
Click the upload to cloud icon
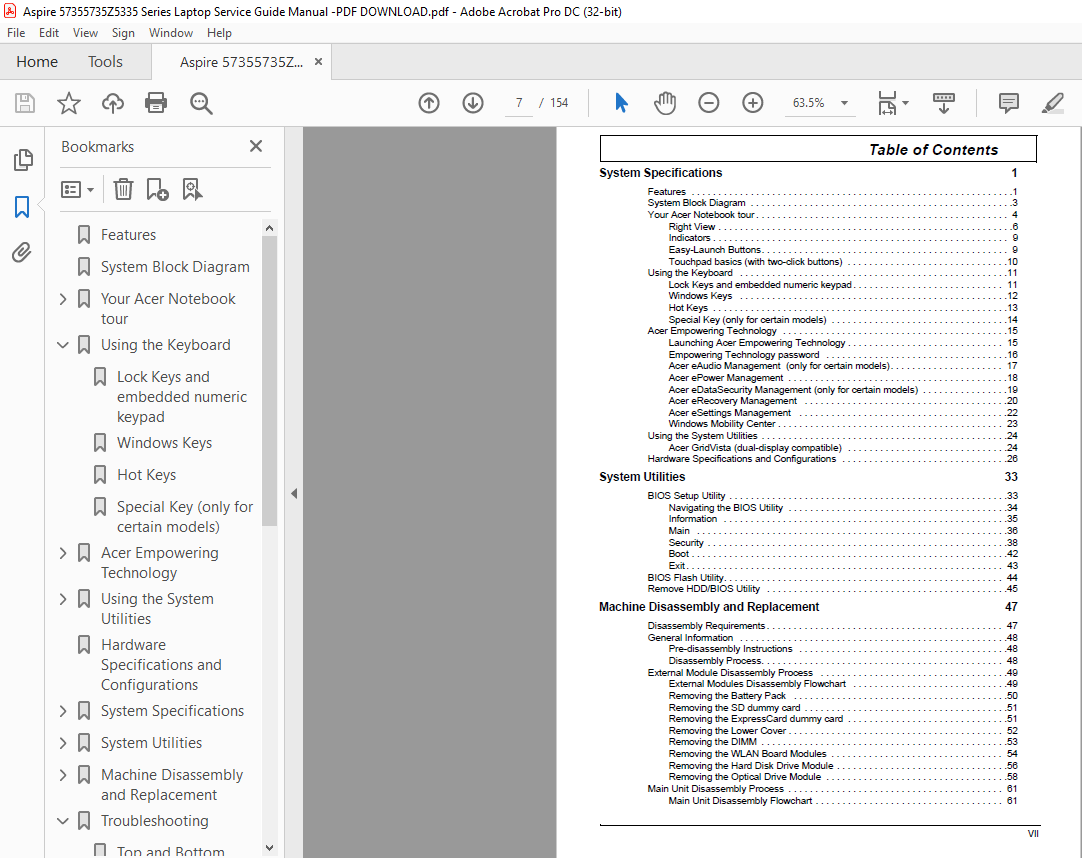coord(113,103)
